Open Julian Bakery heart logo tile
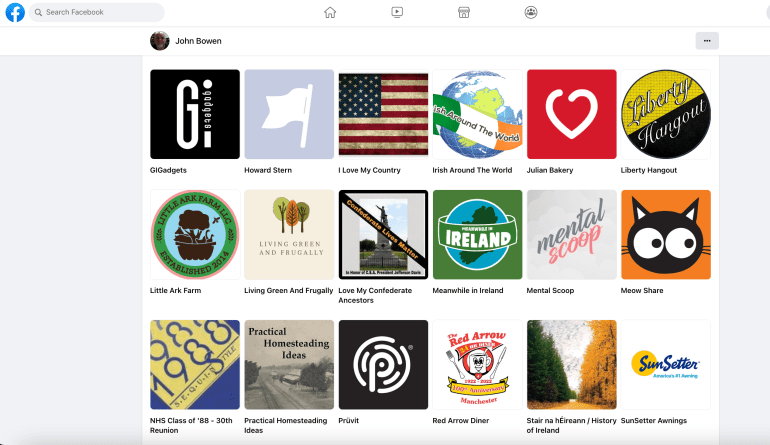This screenshot has width=770, height=445. click(x=572, y=114)
